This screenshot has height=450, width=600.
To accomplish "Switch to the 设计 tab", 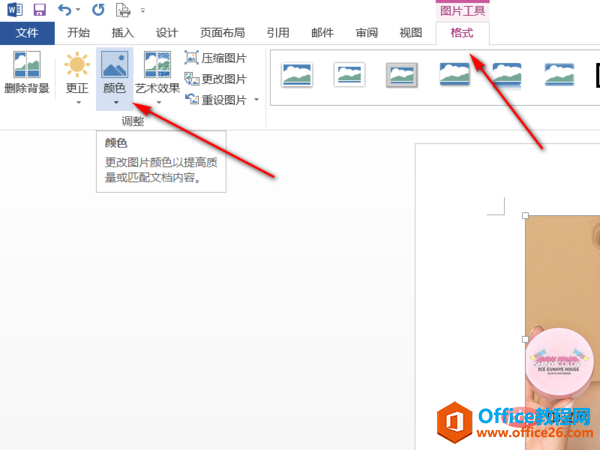I will 167,33.
